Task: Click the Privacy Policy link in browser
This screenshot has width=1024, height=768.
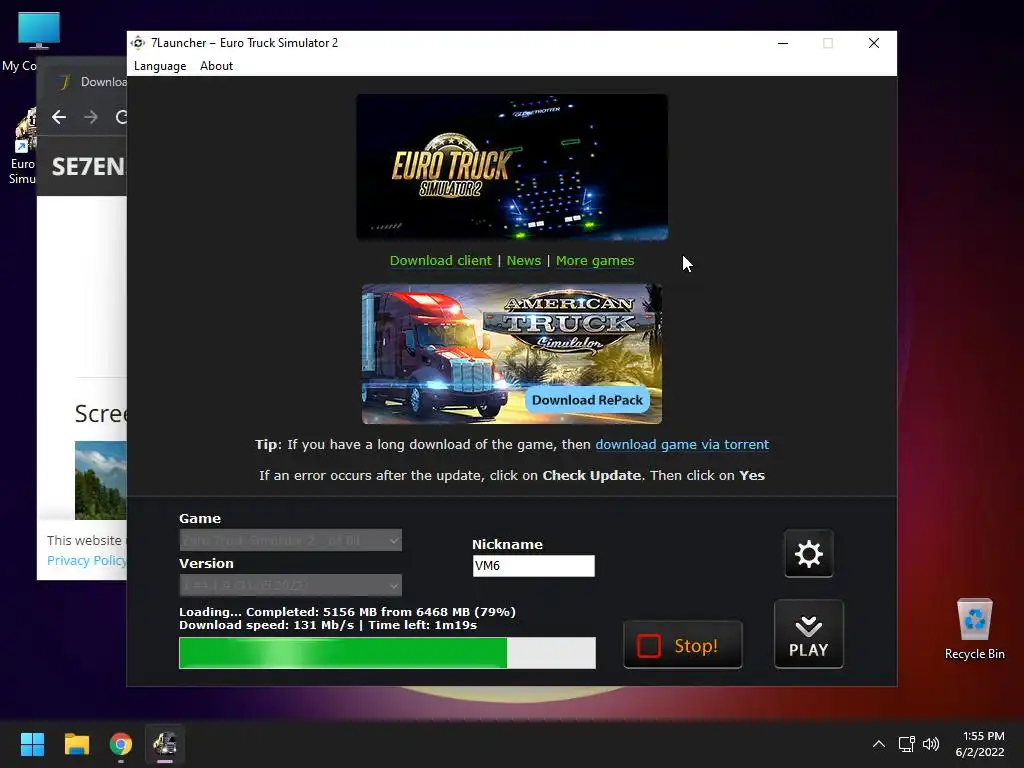Action: pos(86,560)
